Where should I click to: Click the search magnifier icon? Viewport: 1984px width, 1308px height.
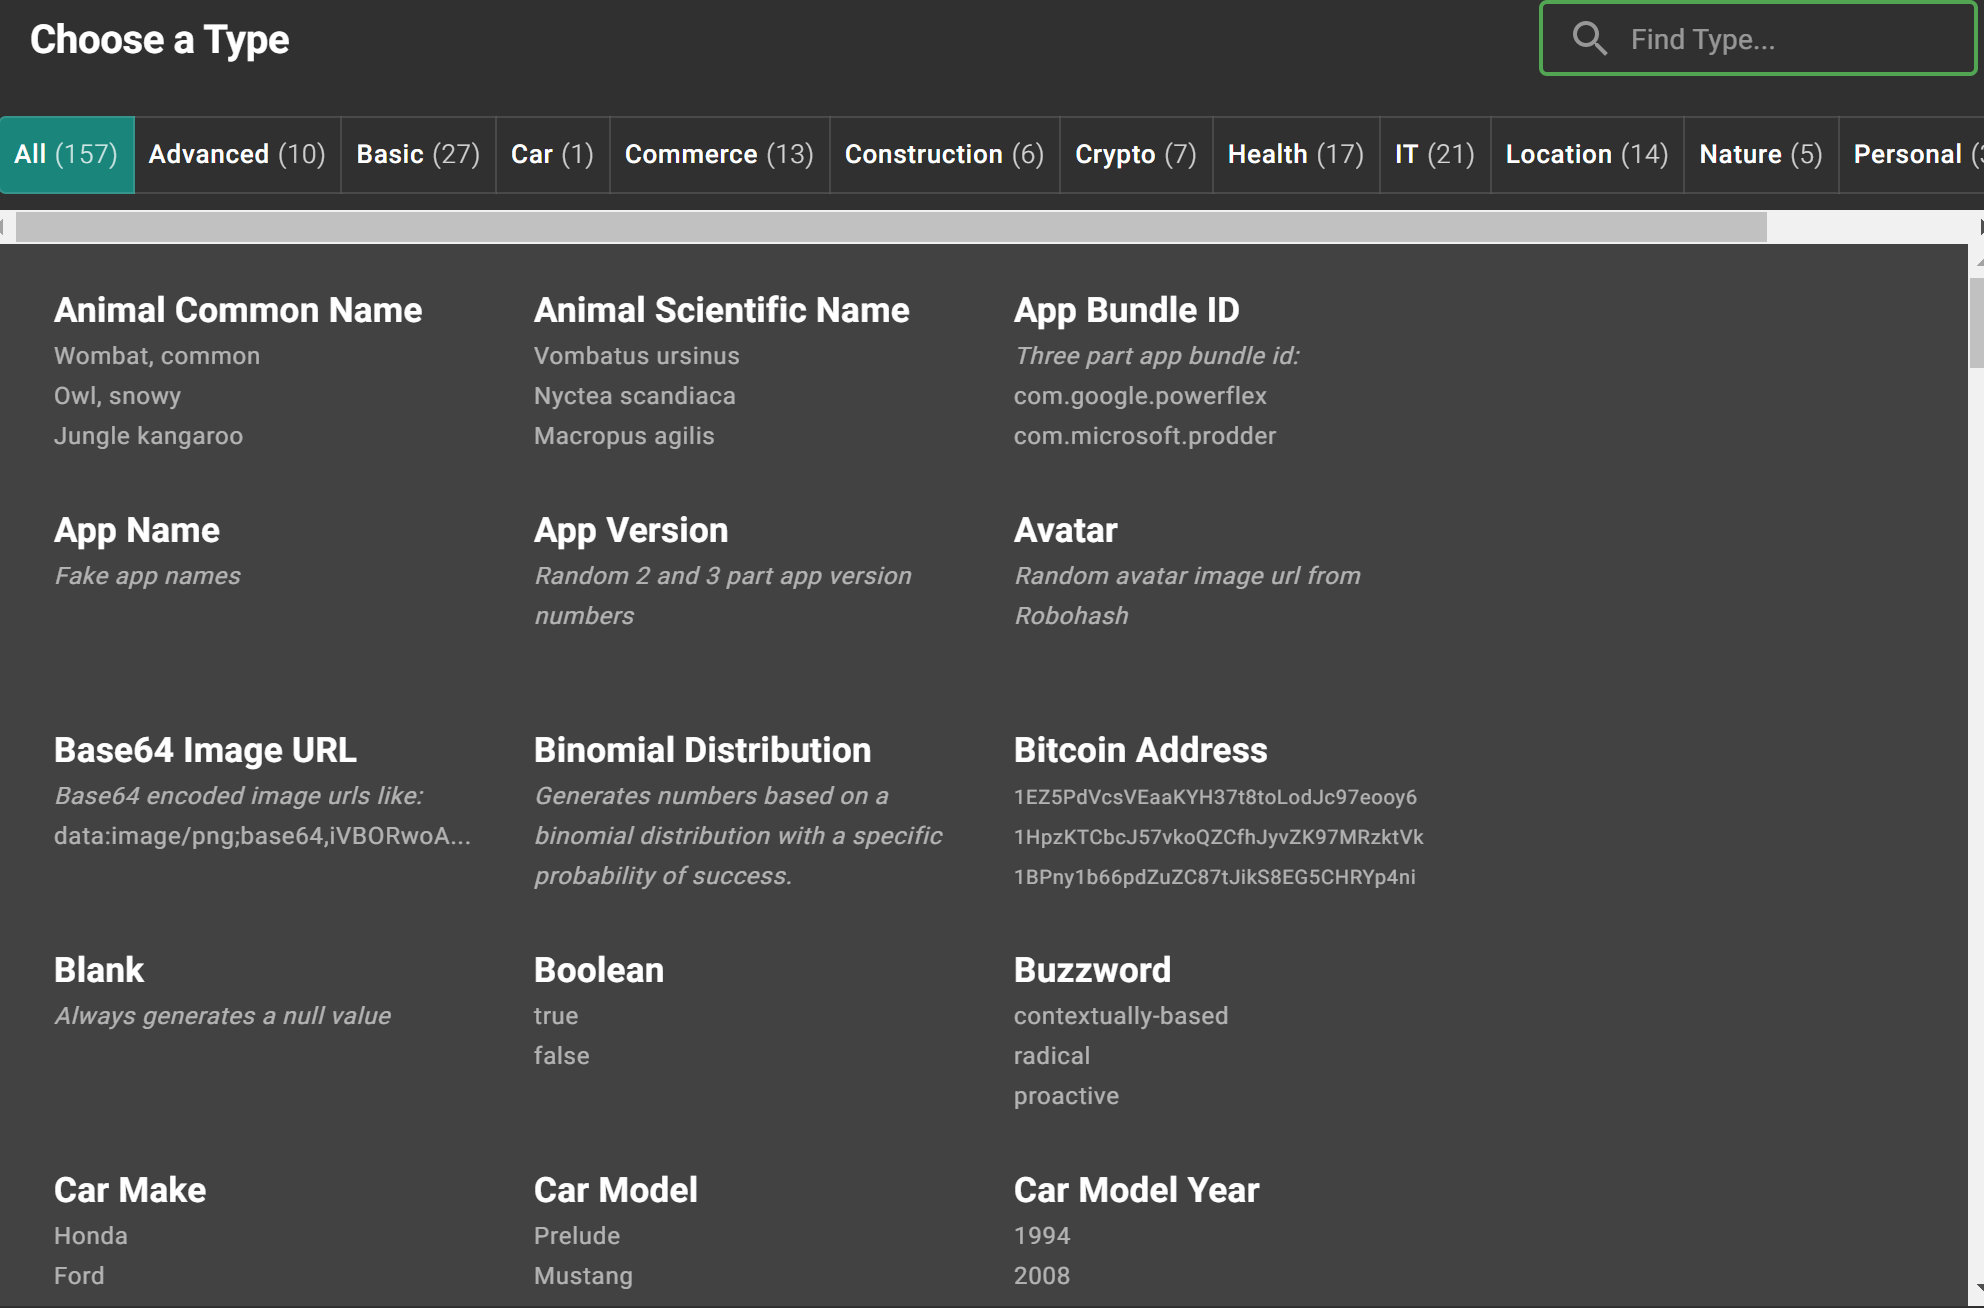tap(1589, 39)
